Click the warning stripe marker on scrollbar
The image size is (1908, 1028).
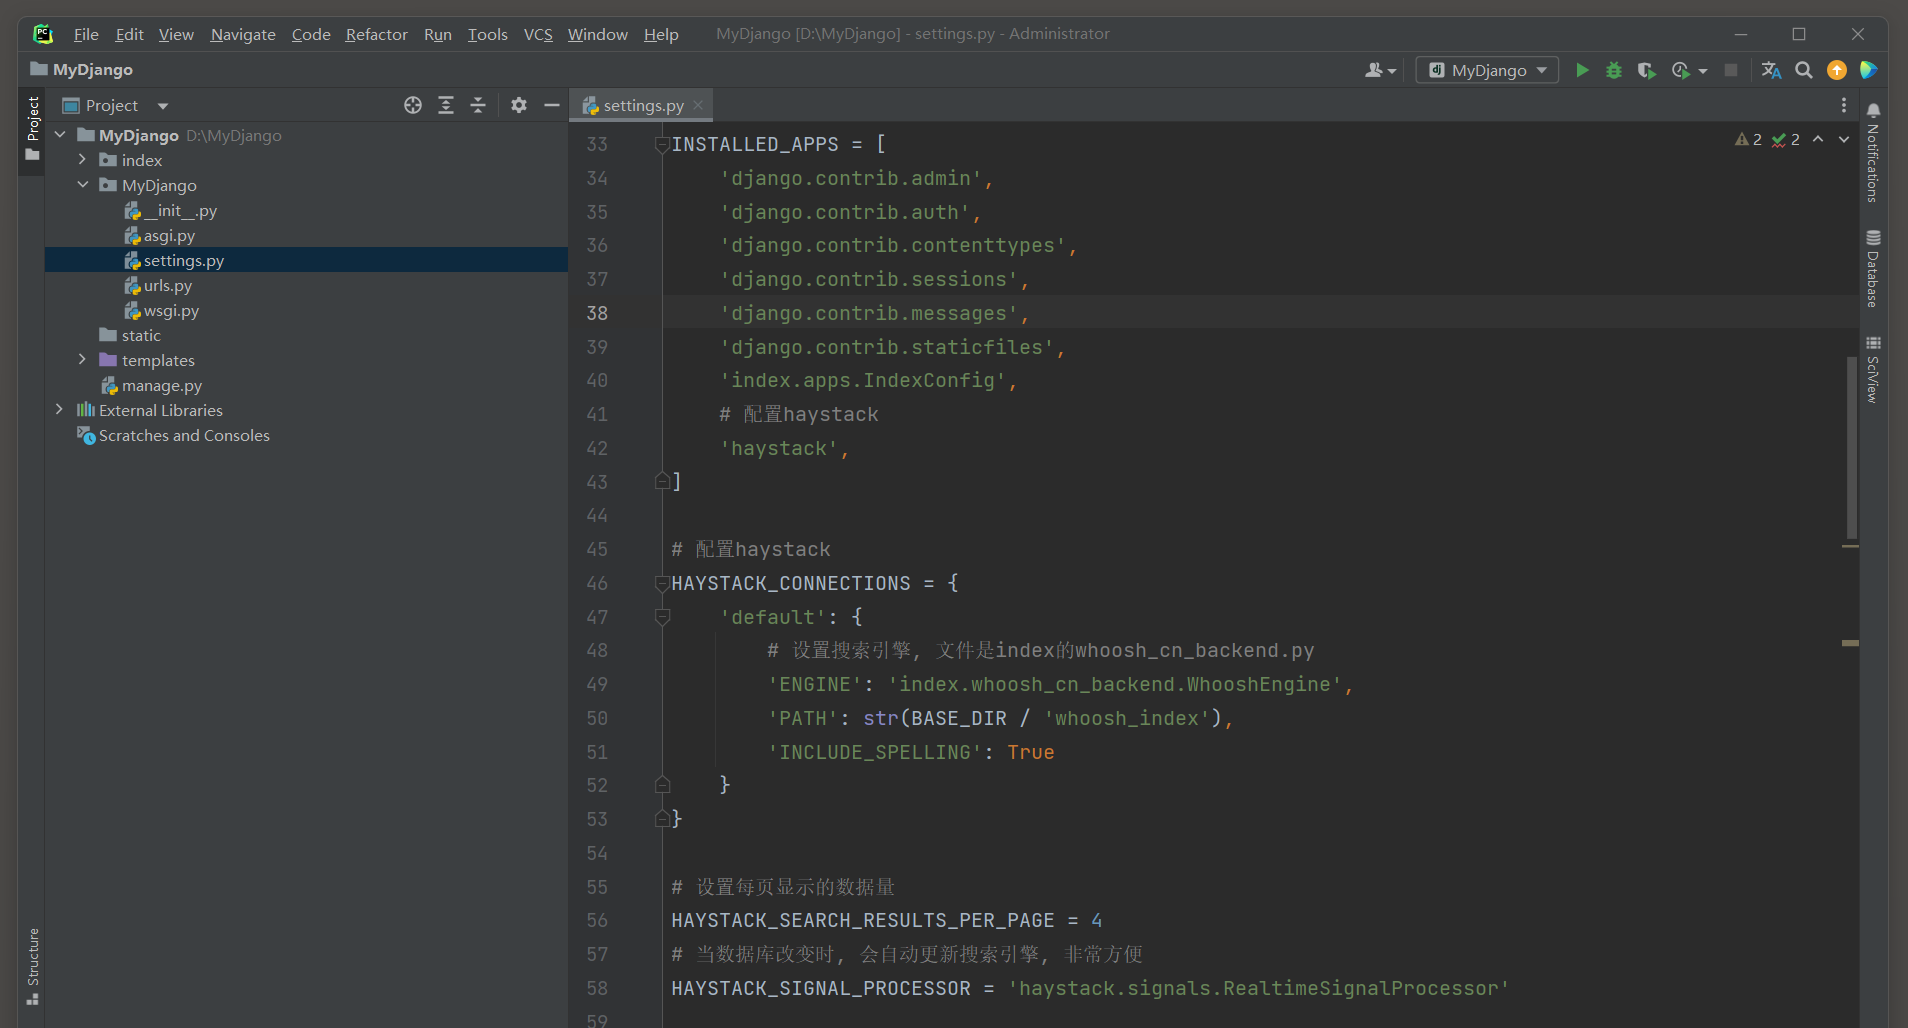1850,643
